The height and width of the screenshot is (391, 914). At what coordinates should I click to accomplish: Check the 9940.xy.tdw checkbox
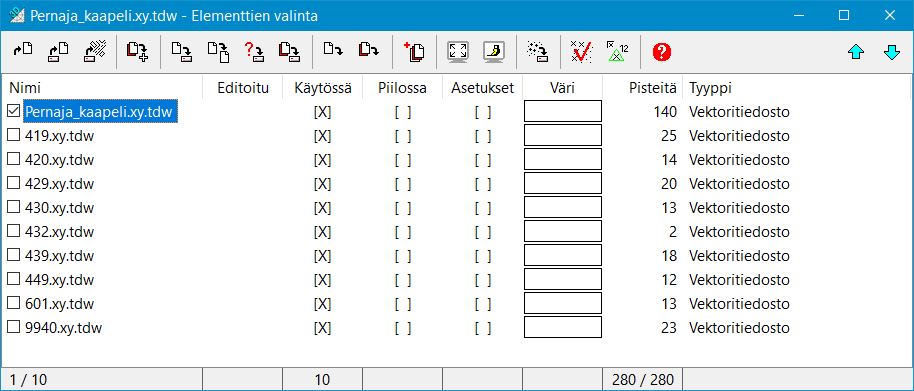[13, 327]
